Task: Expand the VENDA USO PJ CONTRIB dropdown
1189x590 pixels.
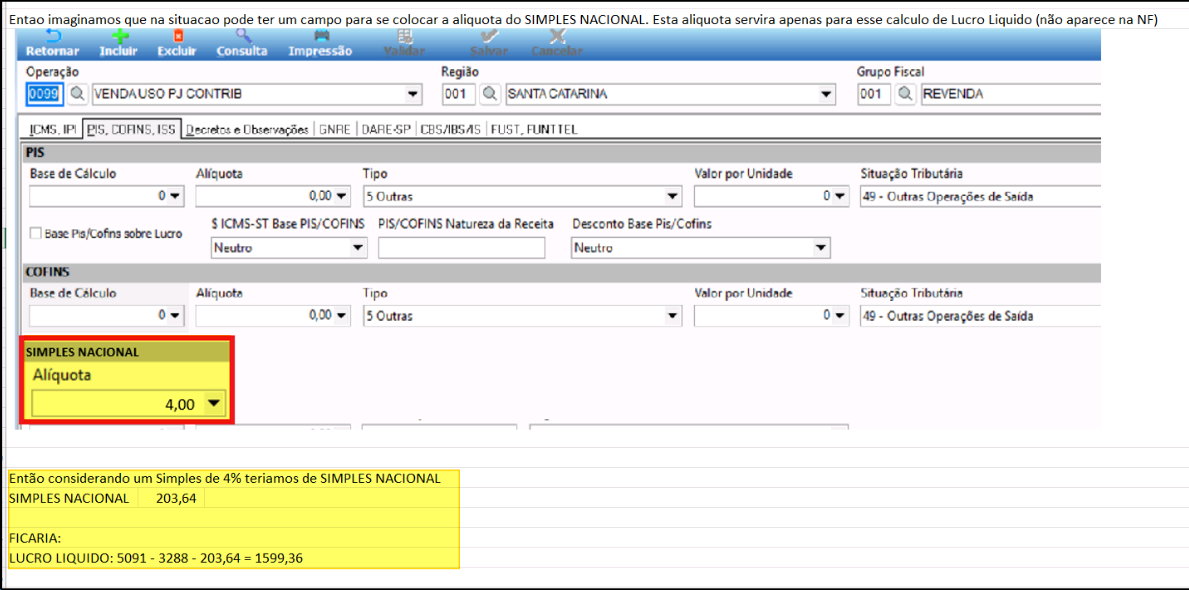Action: coord(413,95)
